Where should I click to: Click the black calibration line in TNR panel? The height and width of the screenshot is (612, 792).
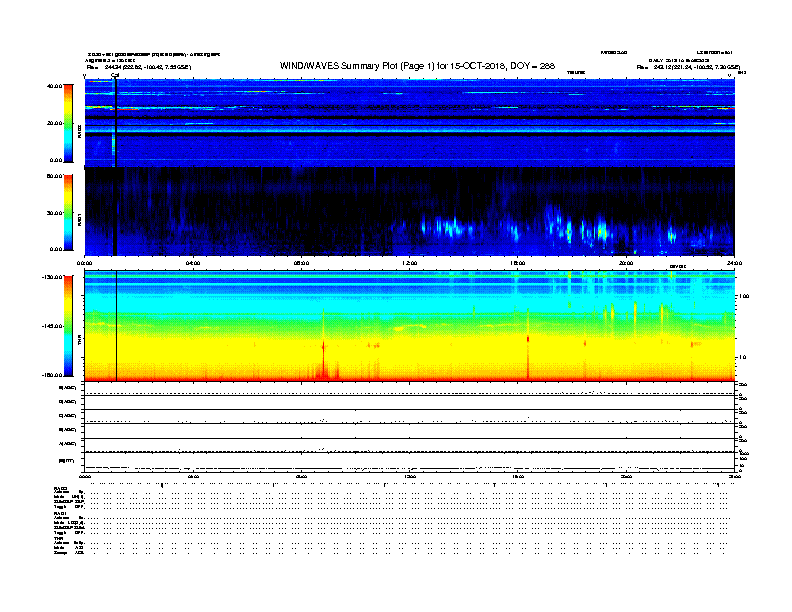(117, 326)
